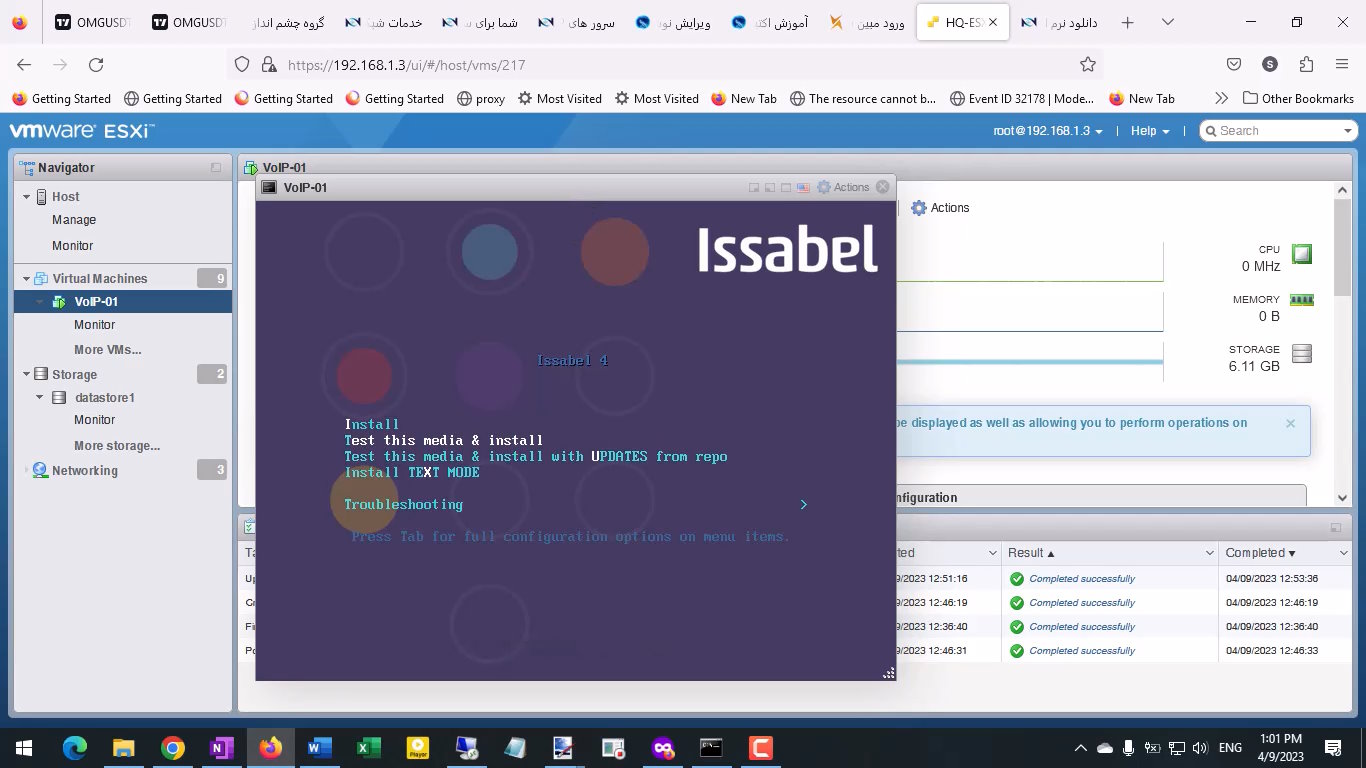Open Microsoft Edge from the taskbar
Viewport: 1366px width, 768px height.
[74, 747]
